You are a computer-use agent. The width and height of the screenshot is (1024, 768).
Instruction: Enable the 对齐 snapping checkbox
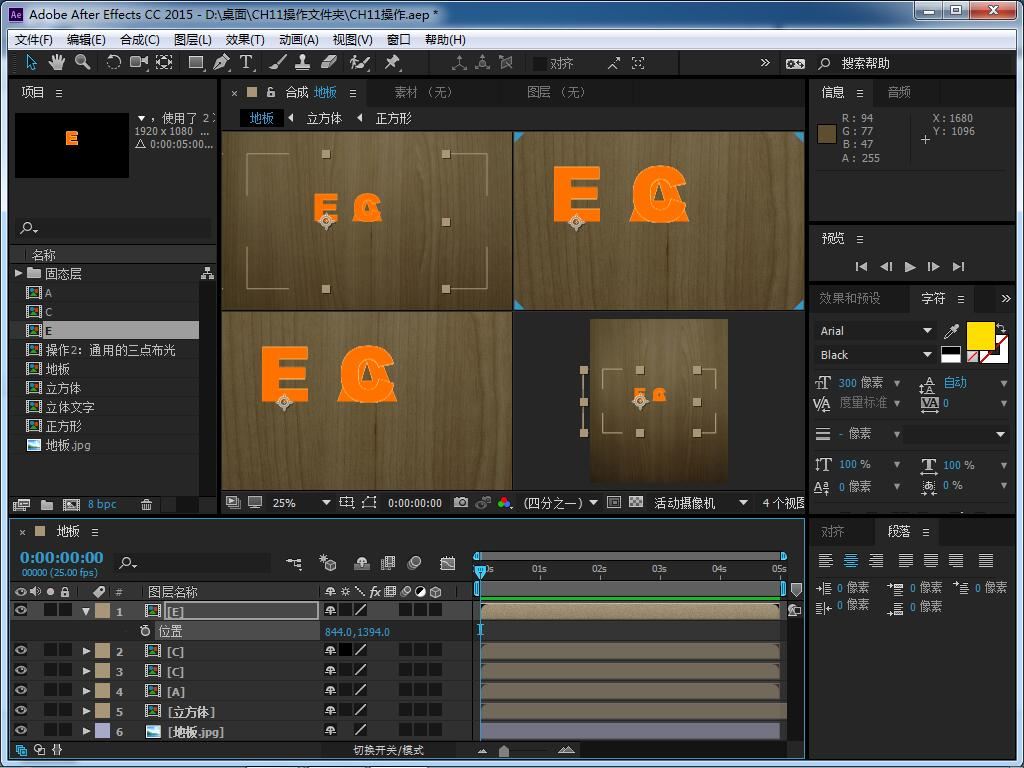540,63
